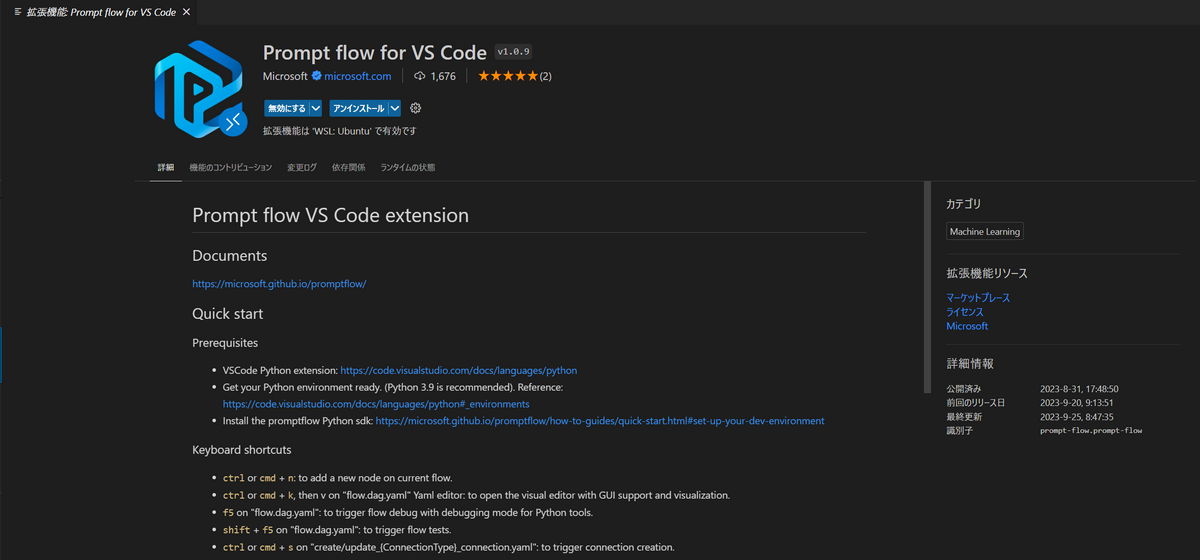Click the Documents heading
The image size is (1200, 560).
229,255
